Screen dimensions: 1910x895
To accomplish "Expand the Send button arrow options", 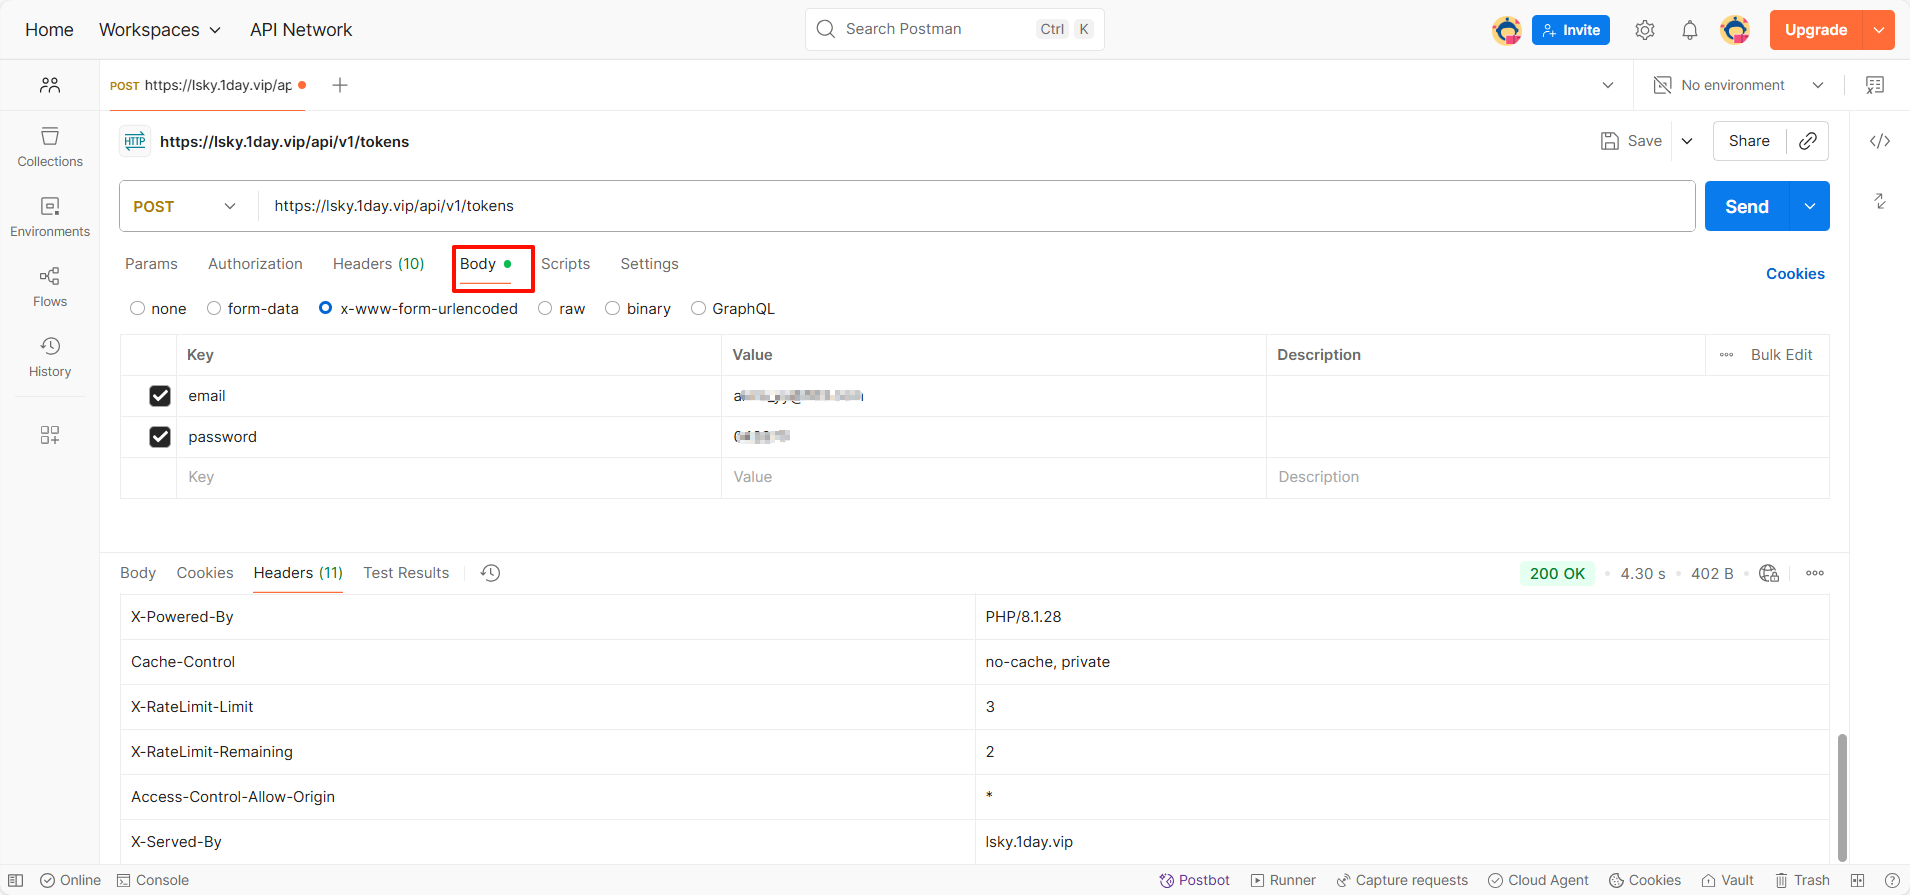I will [1809, 206].
